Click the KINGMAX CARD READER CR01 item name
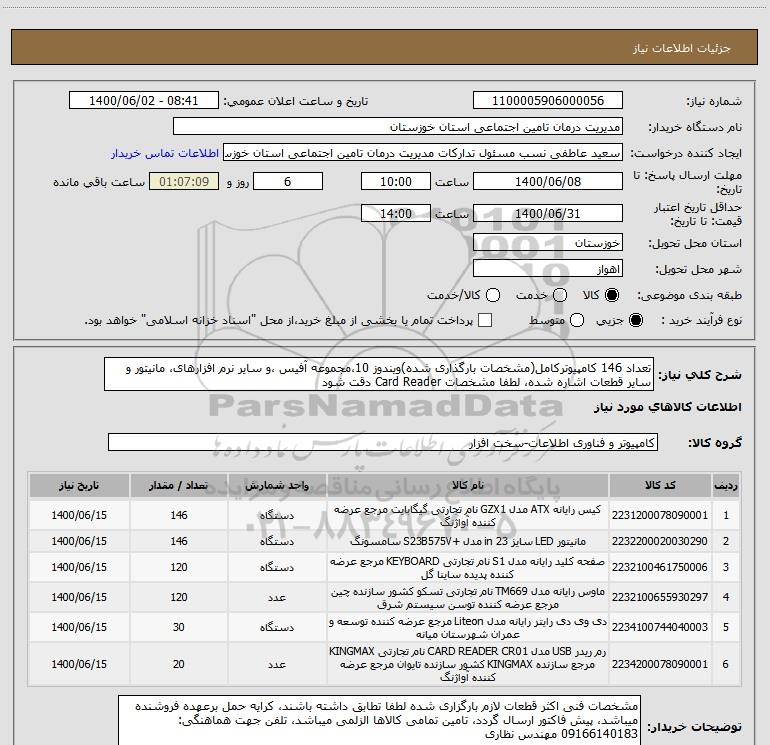Screen dimensions: 770x745 (468, 664)
